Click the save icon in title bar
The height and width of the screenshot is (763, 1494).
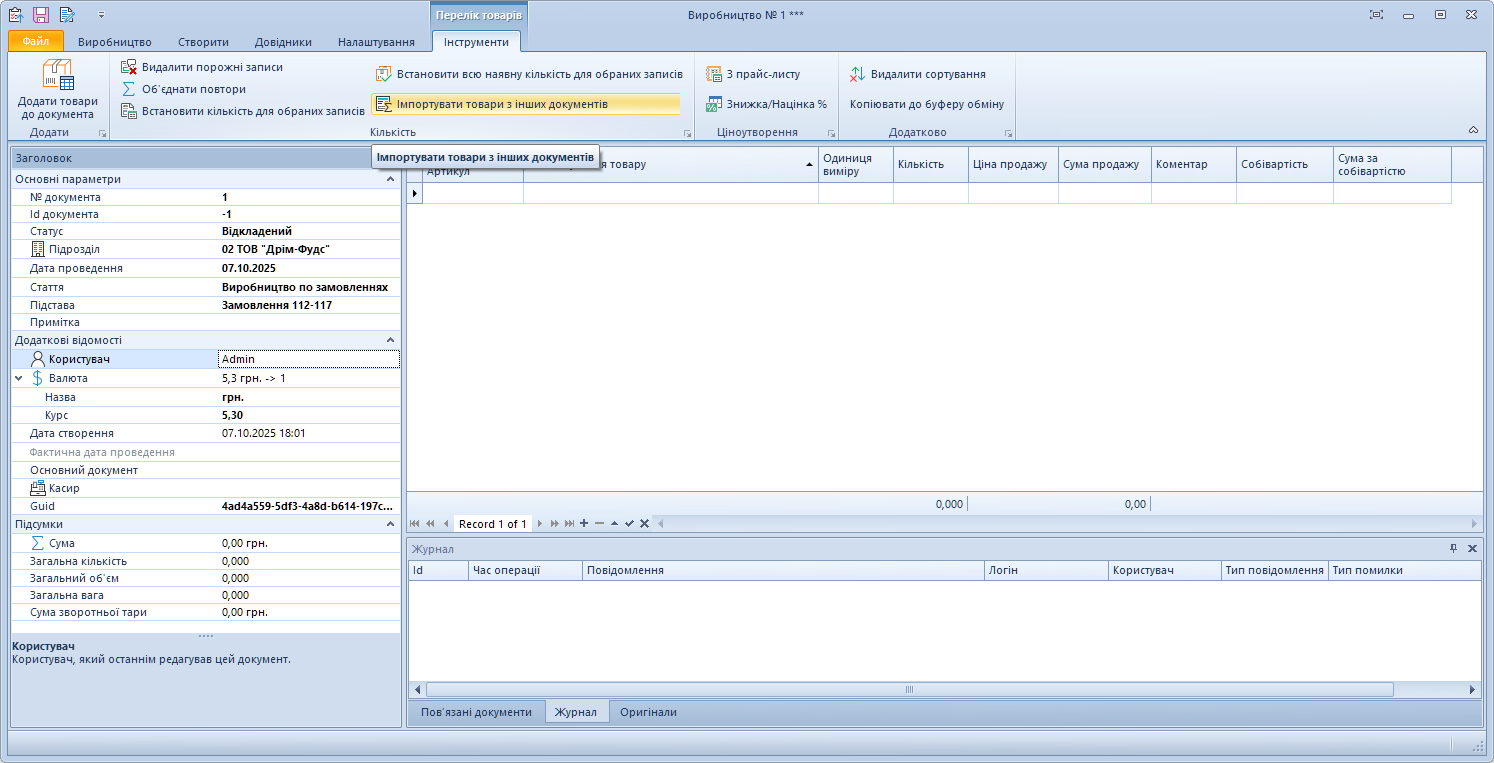[x=41, y=15]
